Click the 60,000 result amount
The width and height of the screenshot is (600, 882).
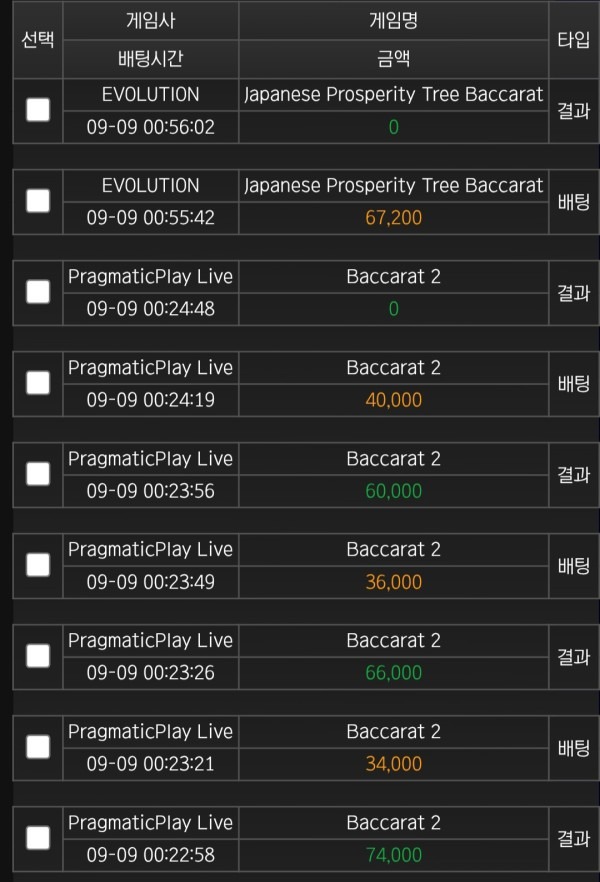pyautogui.click(x=393, y=491)
